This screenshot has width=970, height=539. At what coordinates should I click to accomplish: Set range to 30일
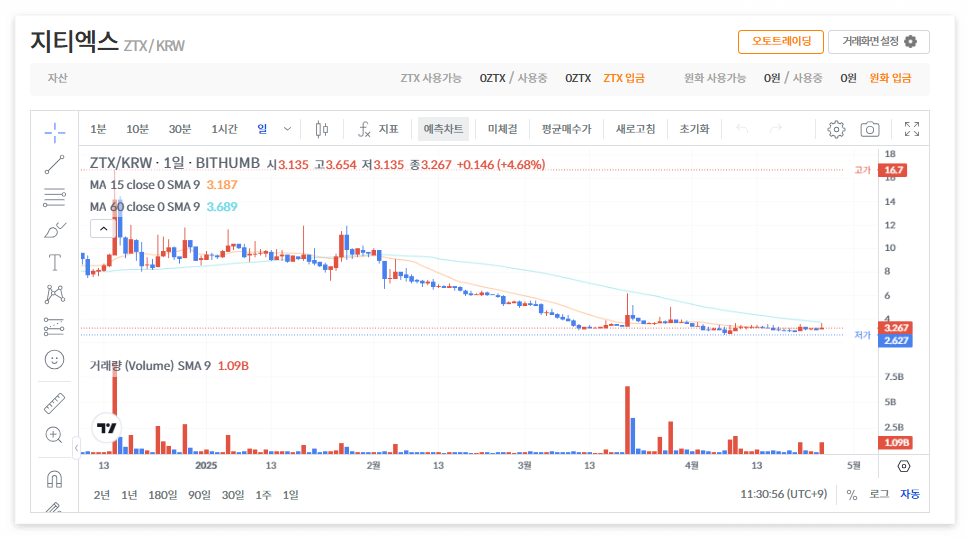coord(233,494)
